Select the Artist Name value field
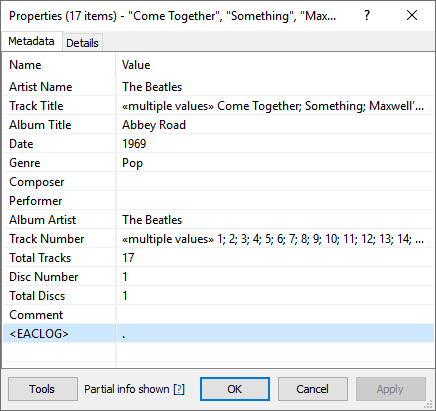Image resolution: width=436 pixels, height=411 pixels. pyautogui.click(x=275, y=87)
